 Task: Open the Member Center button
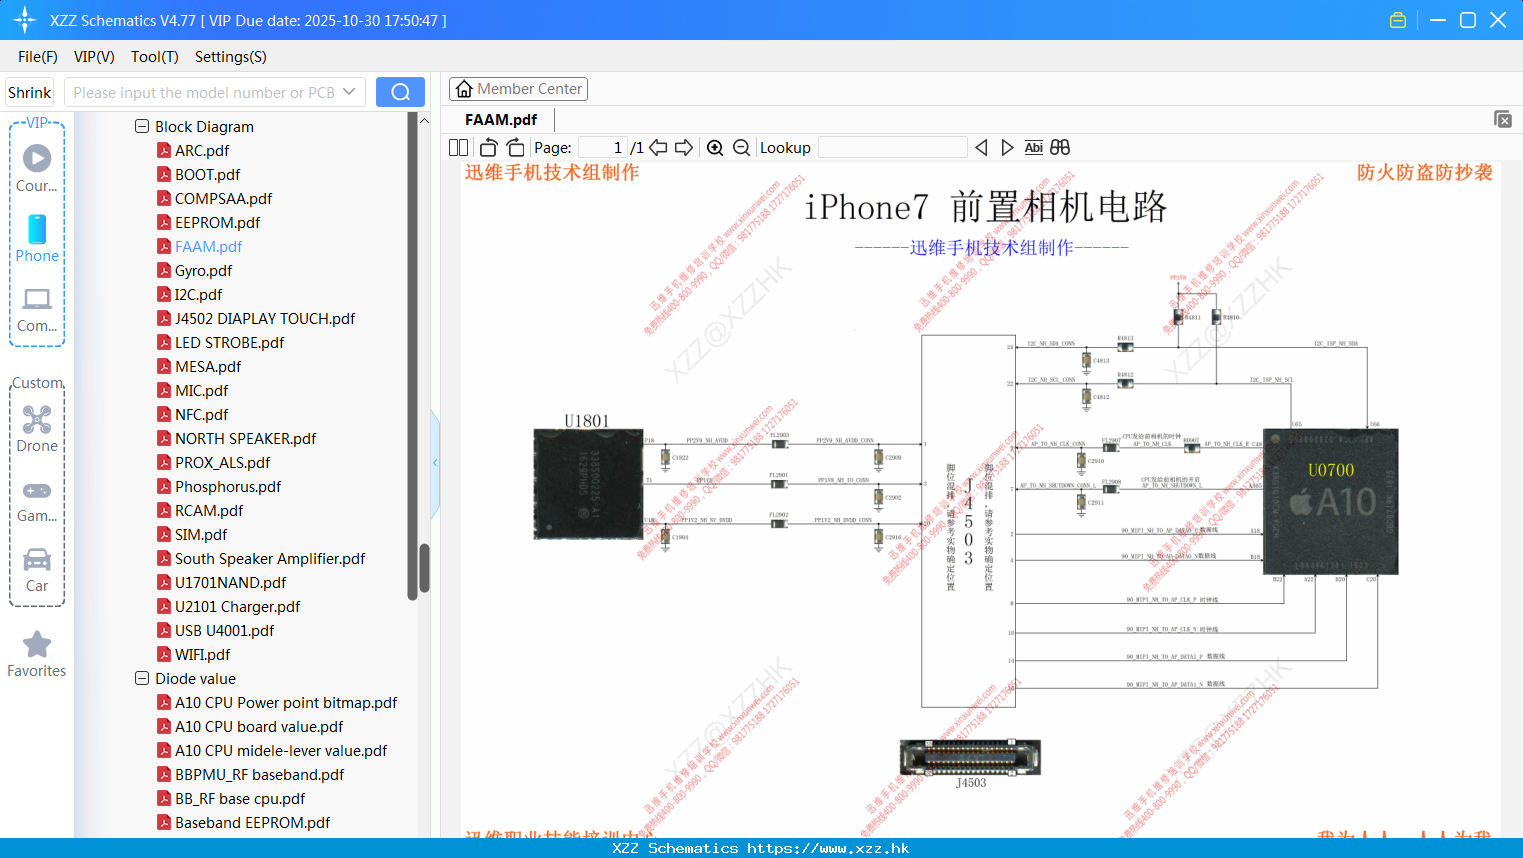pyautogui.click(x=518, y=89)
